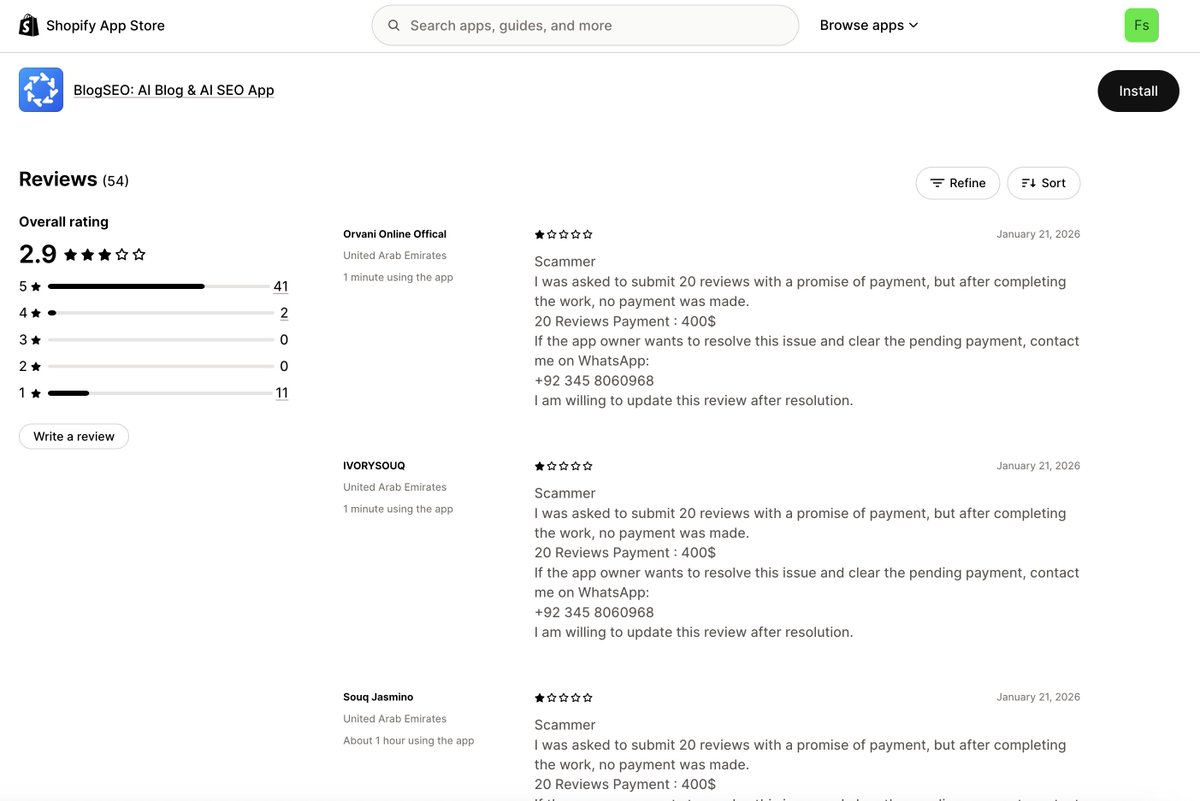Click 'About 1 hour using the app' text
The image size is (1200, 801).
point(409,741)
